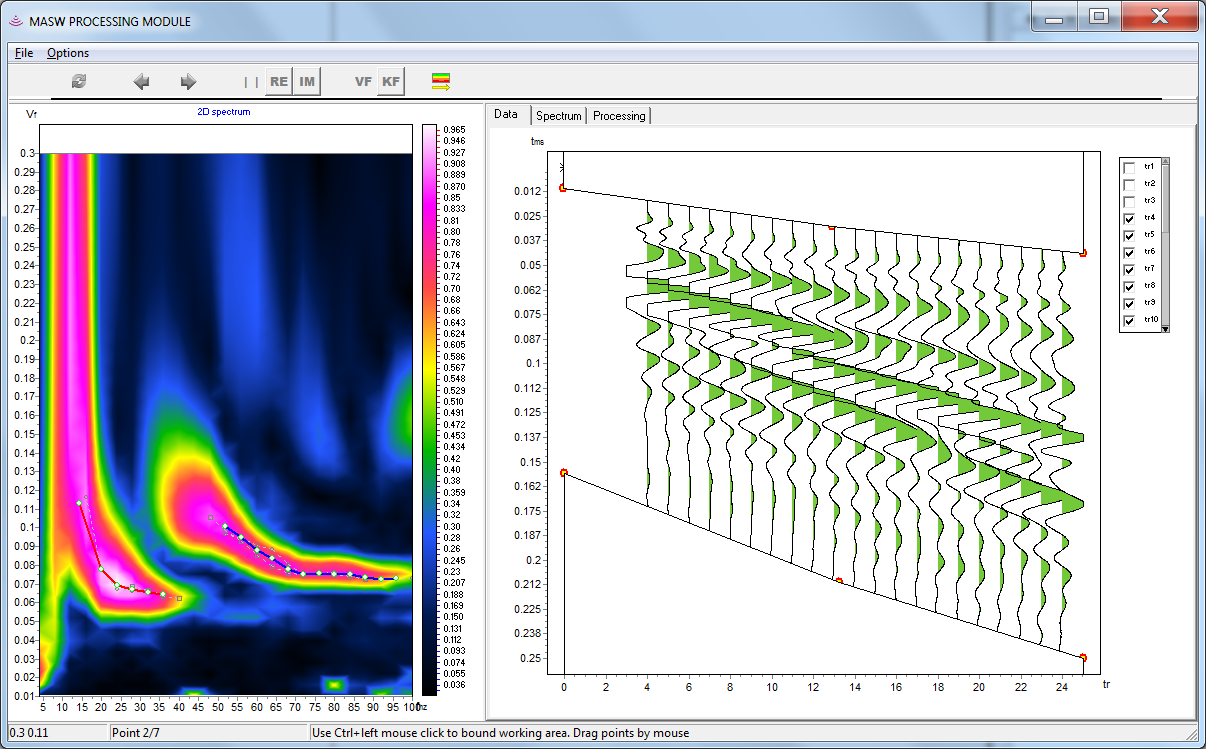Click the vertical bars toolbar icon
The image size is (1206, 749).
[251, 82]
